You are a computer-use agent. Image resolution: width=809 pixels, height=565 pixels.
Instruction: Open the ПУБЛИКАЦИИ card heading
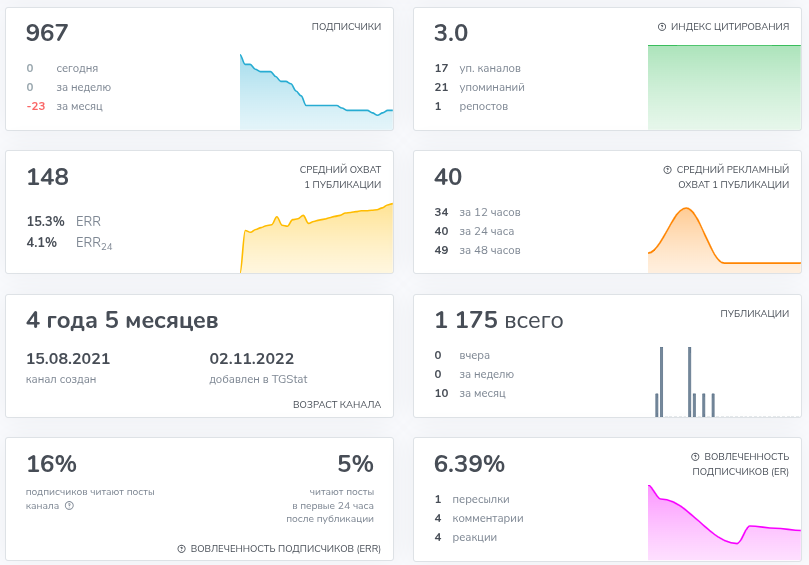pyautogui.click(x=754, y=313)
